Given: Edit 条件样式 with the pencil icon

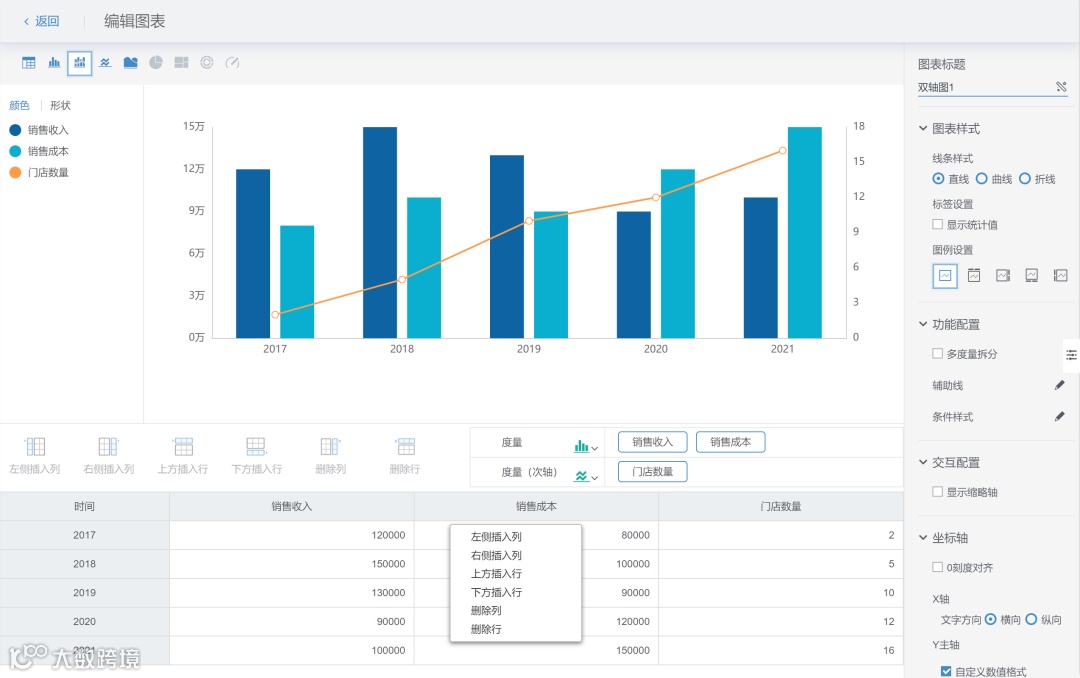Looking at the screenshot, I should click(x=1059, y=416).
